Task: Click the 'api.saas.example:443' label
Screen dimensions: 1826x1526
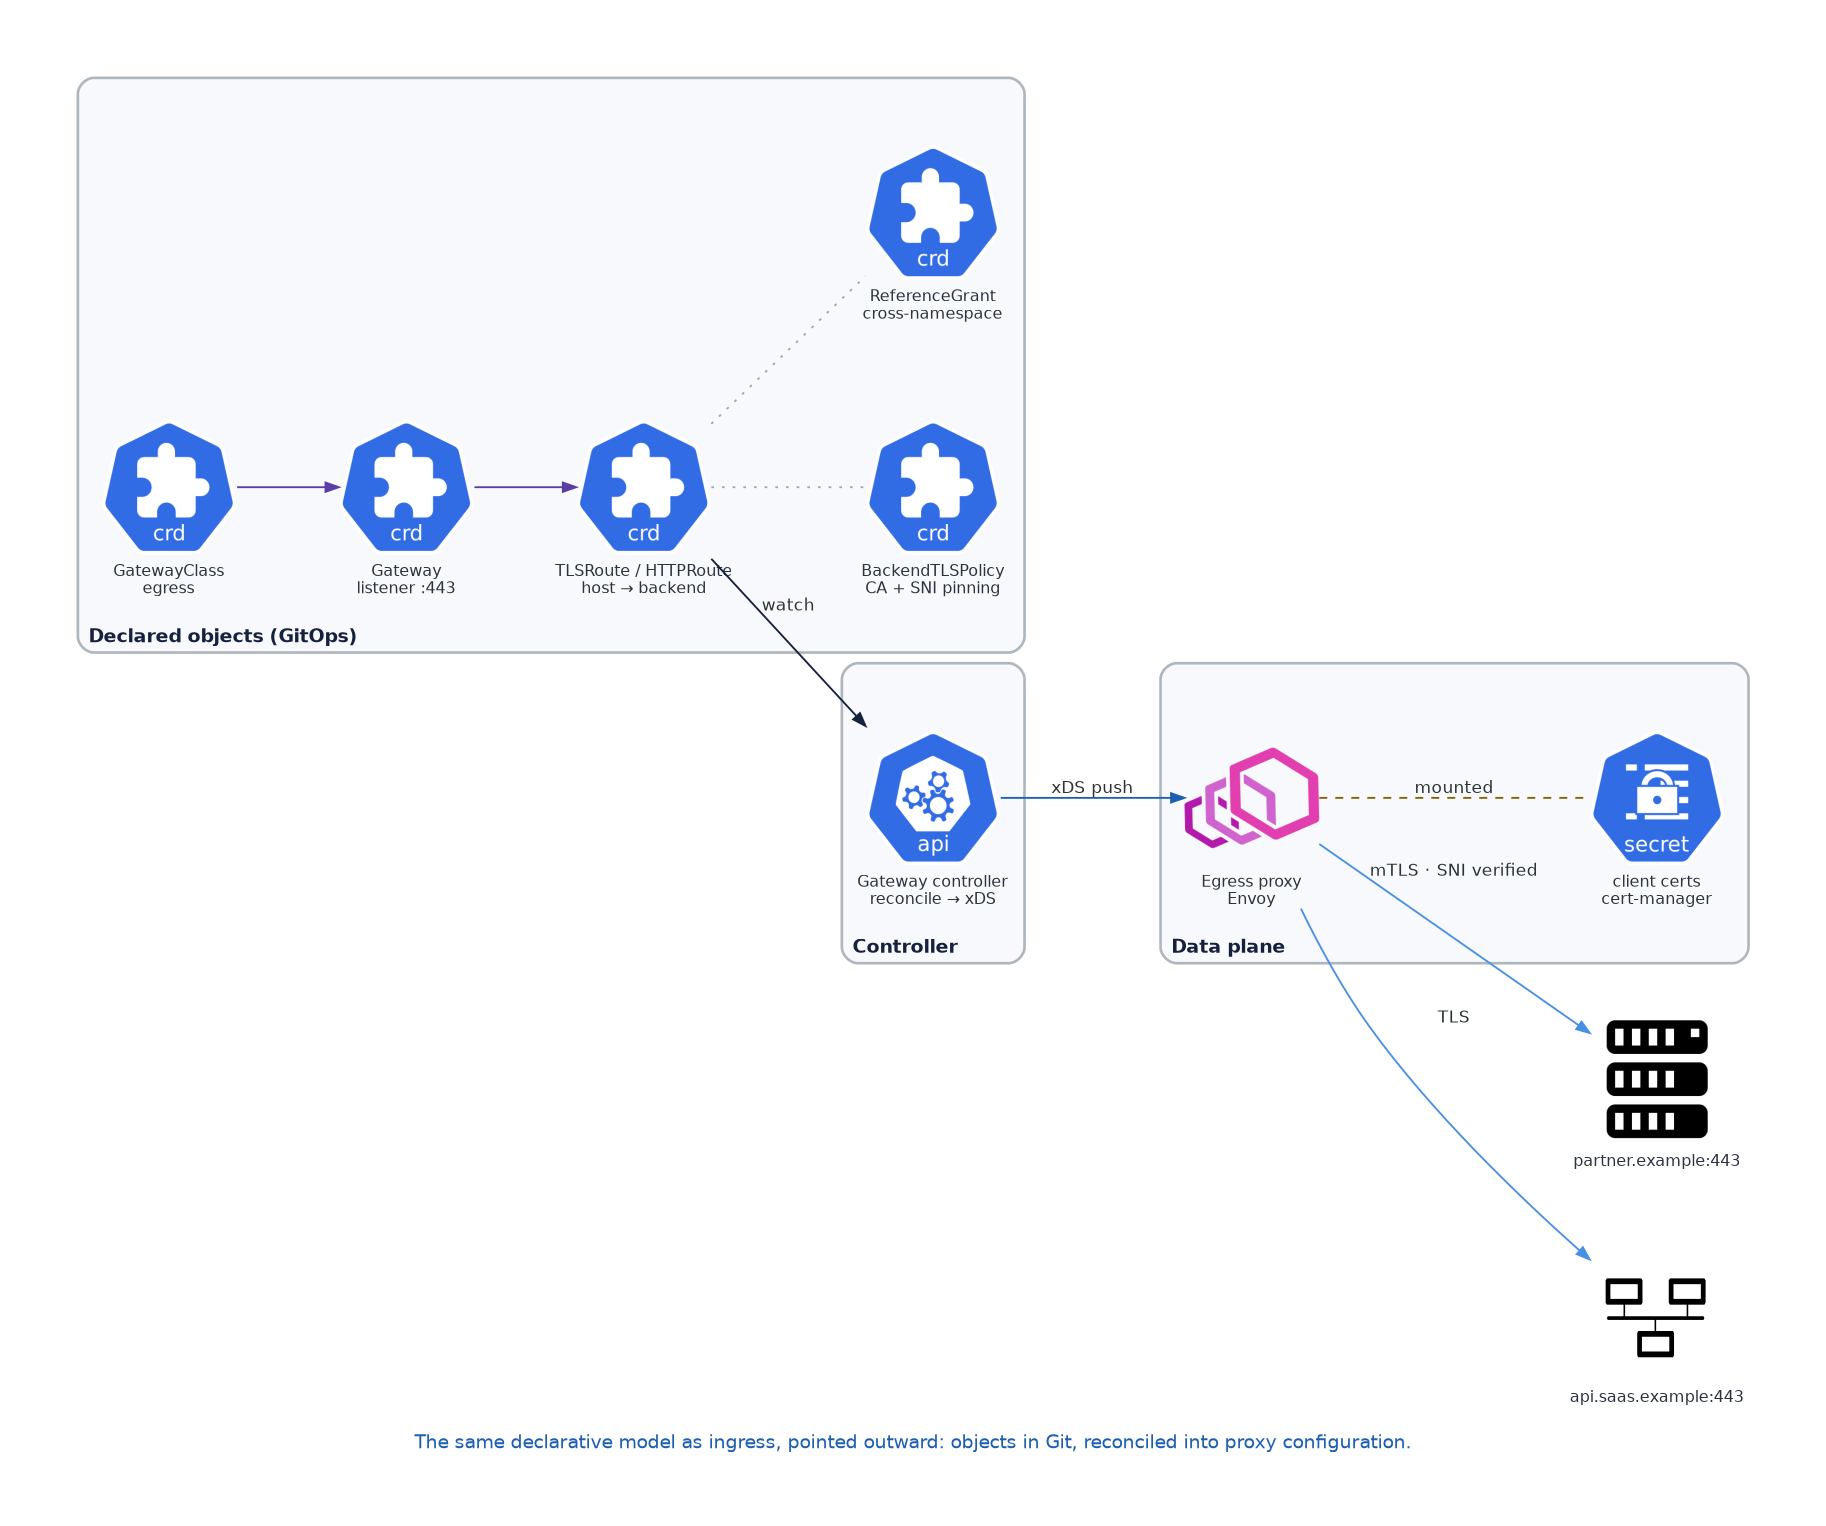Action: pos(1657,1396)
